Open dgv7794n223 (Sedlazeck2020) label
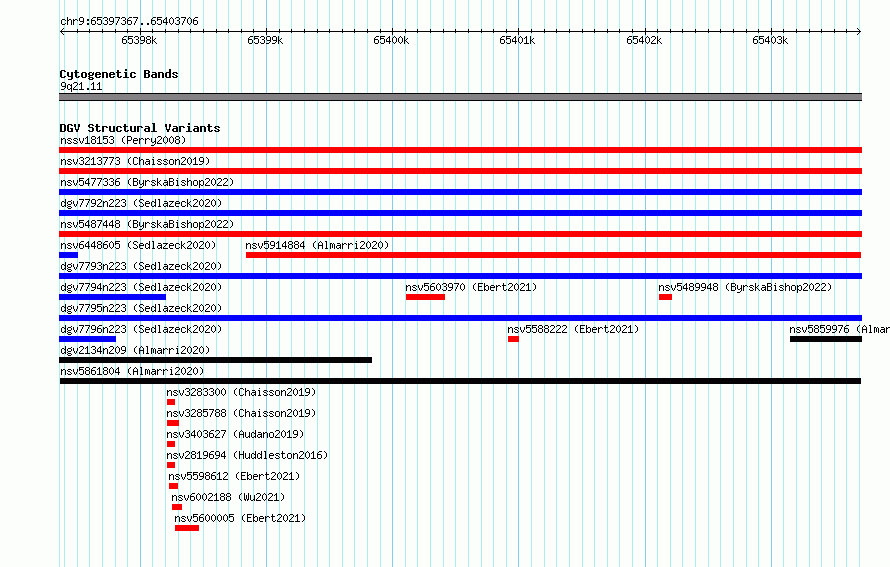Screen dimensions: 890x567 (141, 287)
